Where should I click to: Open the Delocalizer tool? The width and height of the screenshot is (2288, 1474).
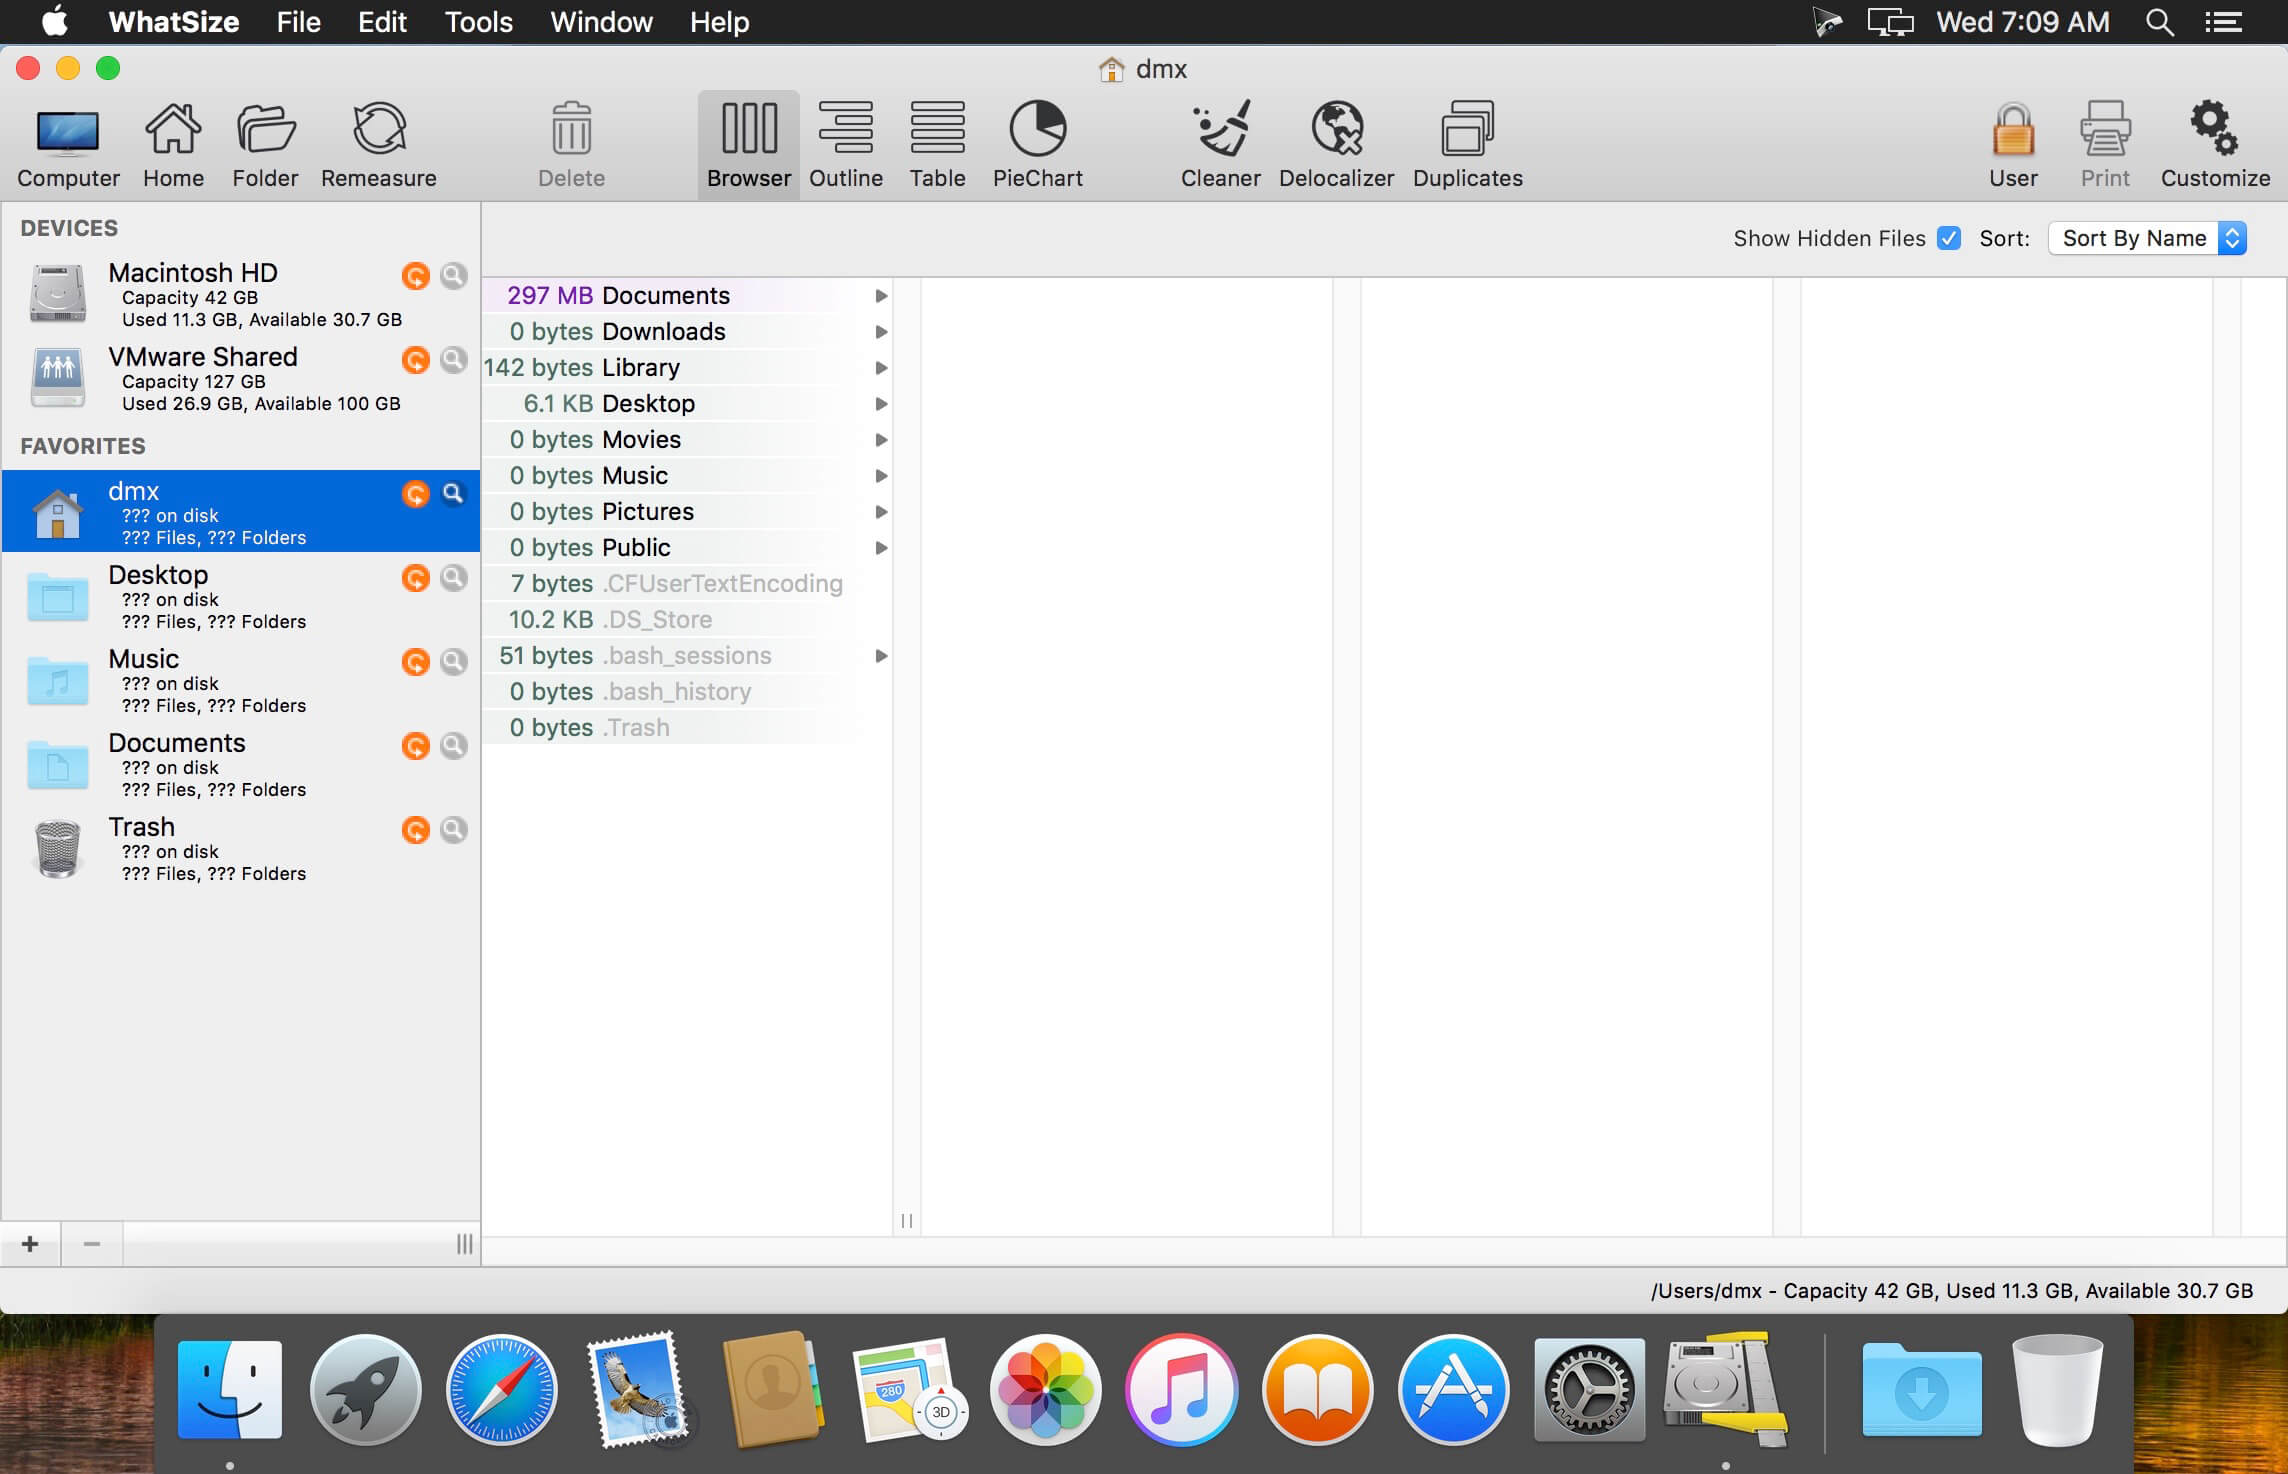click(1336, 145)
